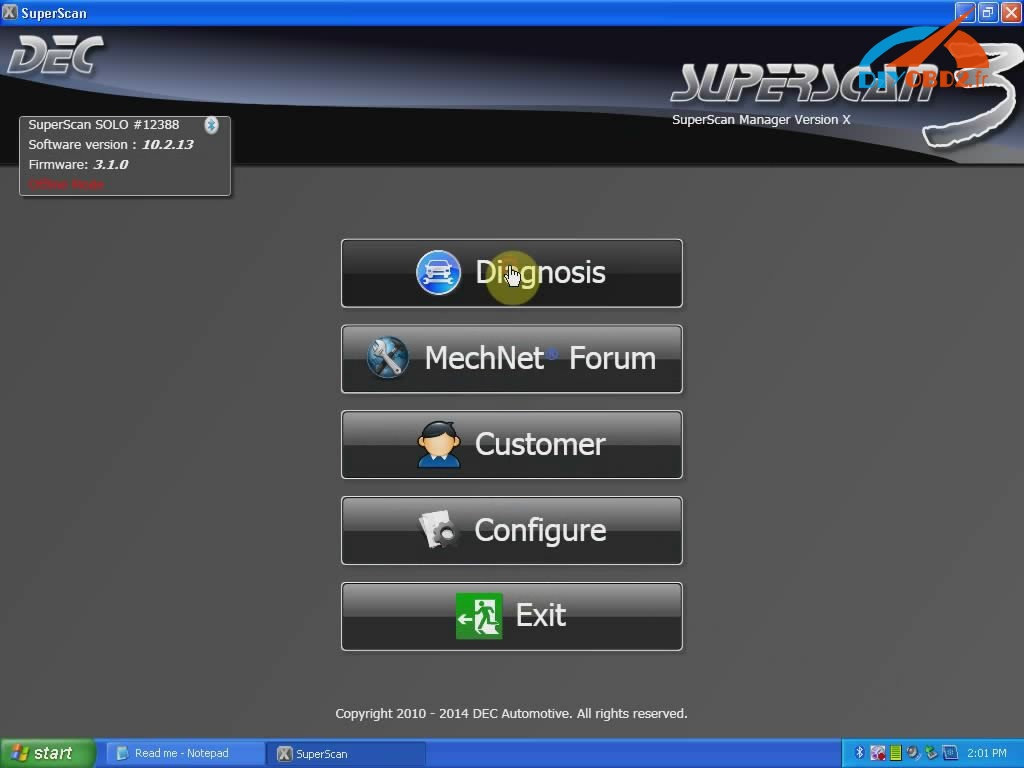Toggle Bluetooth on the SuperScan SOLO device panel
The height and width of the screenshot is (768, 1024).
[211, 125]
